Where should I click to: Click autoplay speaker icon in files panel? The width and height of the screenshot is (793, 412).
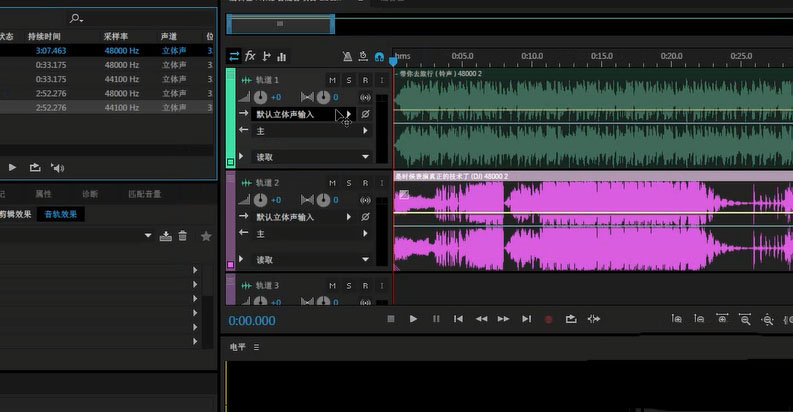coord(57,167)
